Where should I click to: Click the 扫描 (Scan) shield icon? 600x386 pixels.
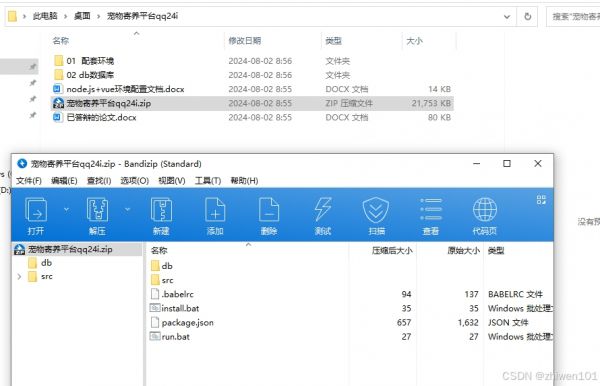click(376, 216)
